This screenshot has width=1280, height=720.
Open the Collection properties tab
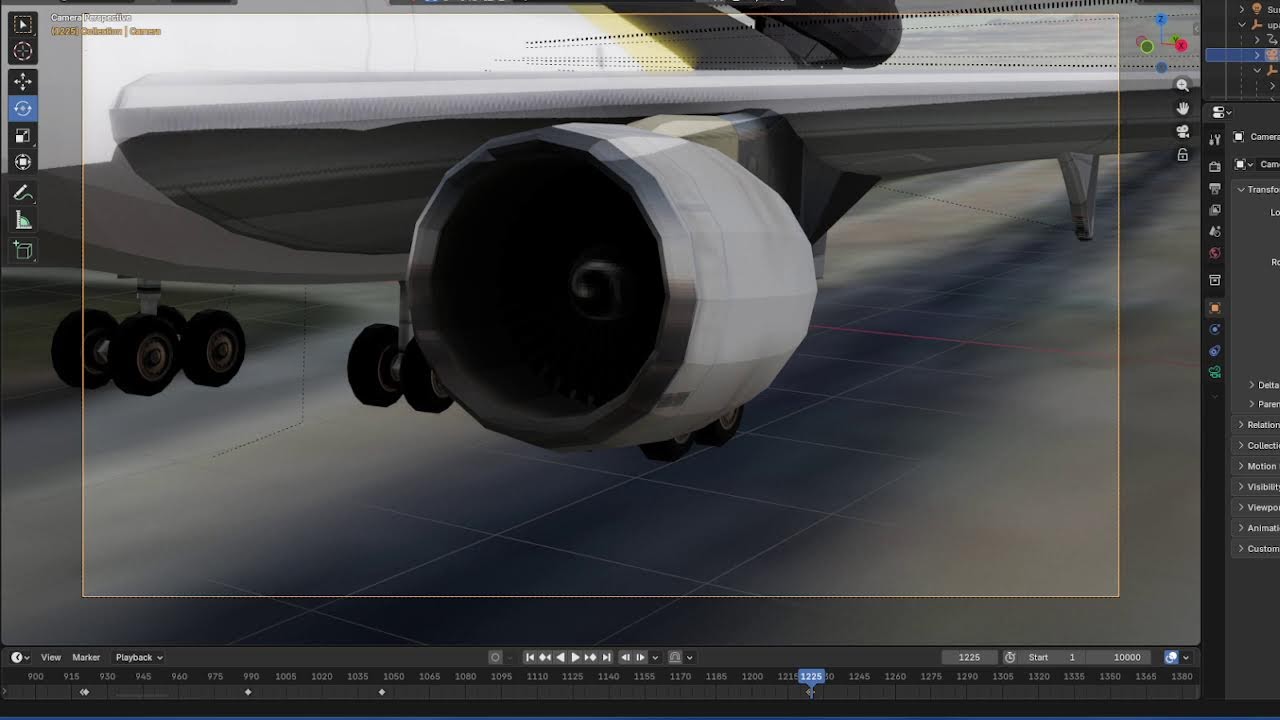pyautogui.click(x=1215, y=280)
